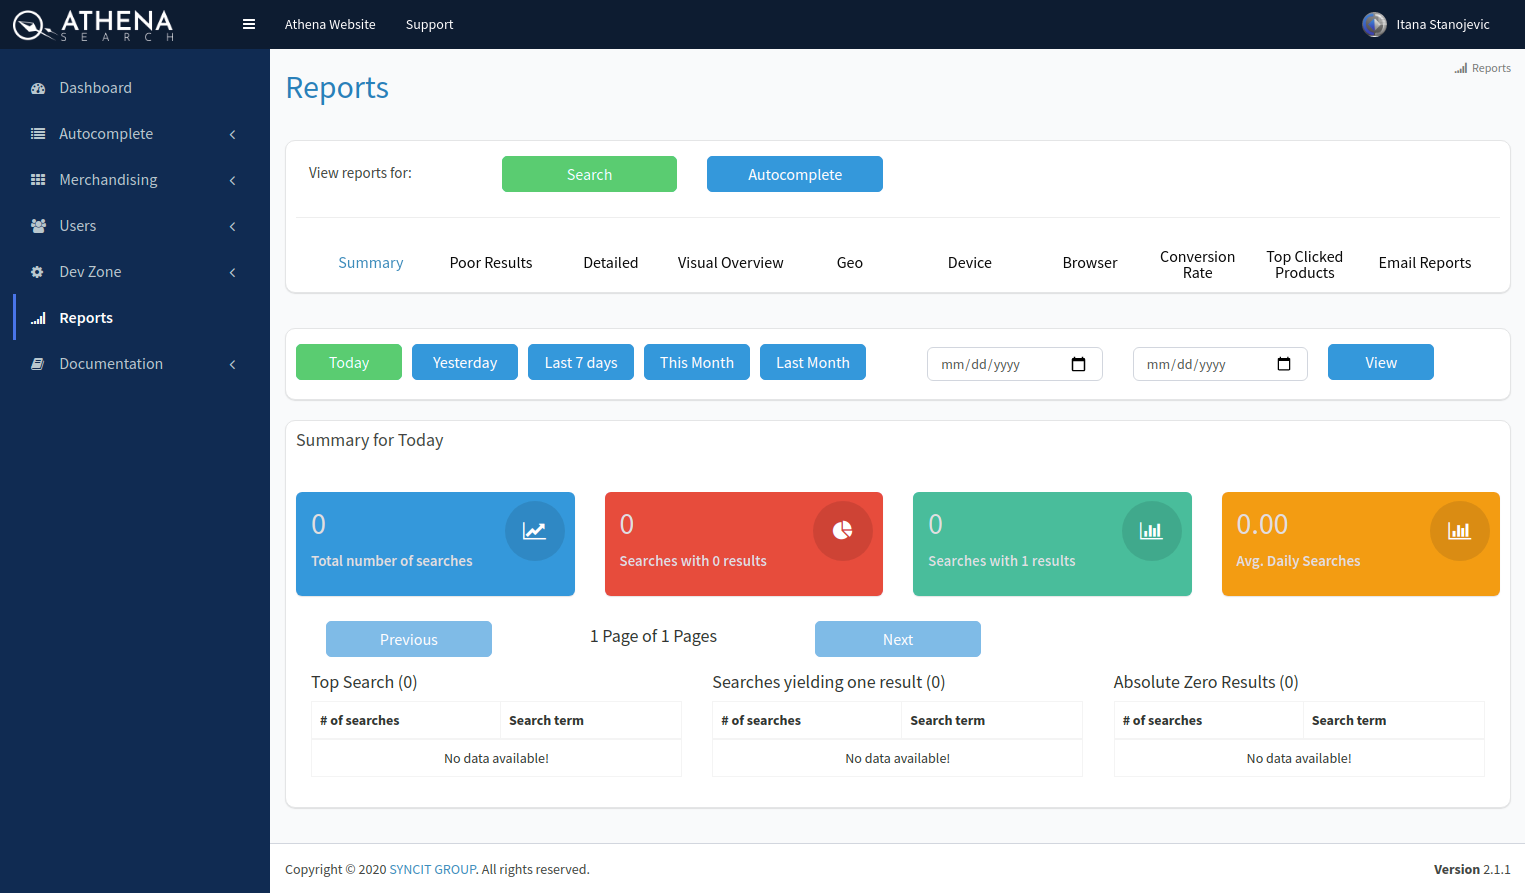
Task: Switch report view to Autocomplete
Action: point(794,174)
